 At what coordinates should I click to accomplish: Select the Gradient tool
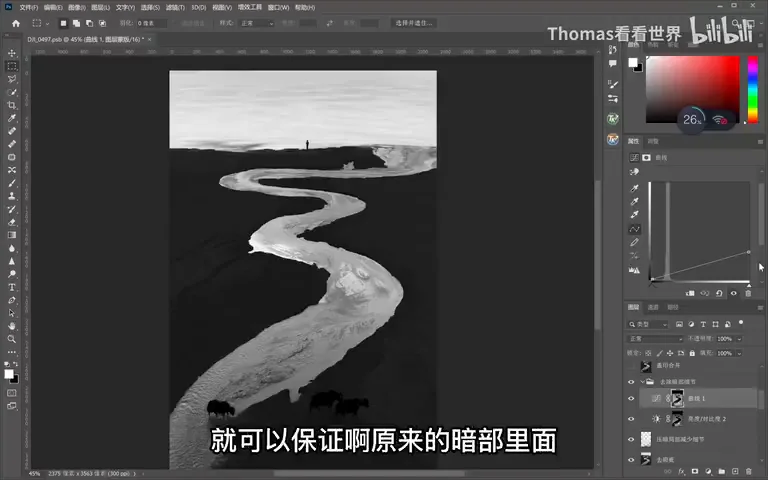12,235
